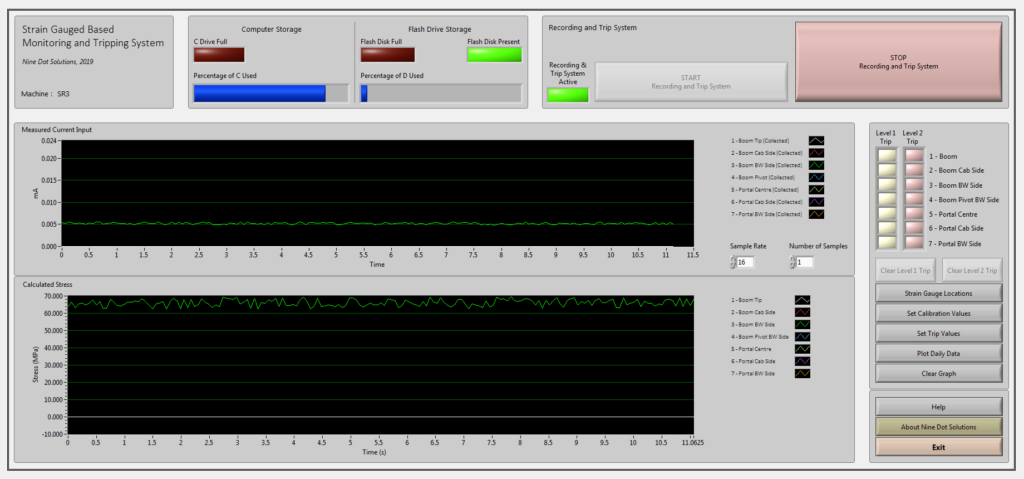Screen dimensions: 1024x479
Task: Click the legend swatch for 4 - Boom Pivot (Collected)
Action: coord(816,177)
